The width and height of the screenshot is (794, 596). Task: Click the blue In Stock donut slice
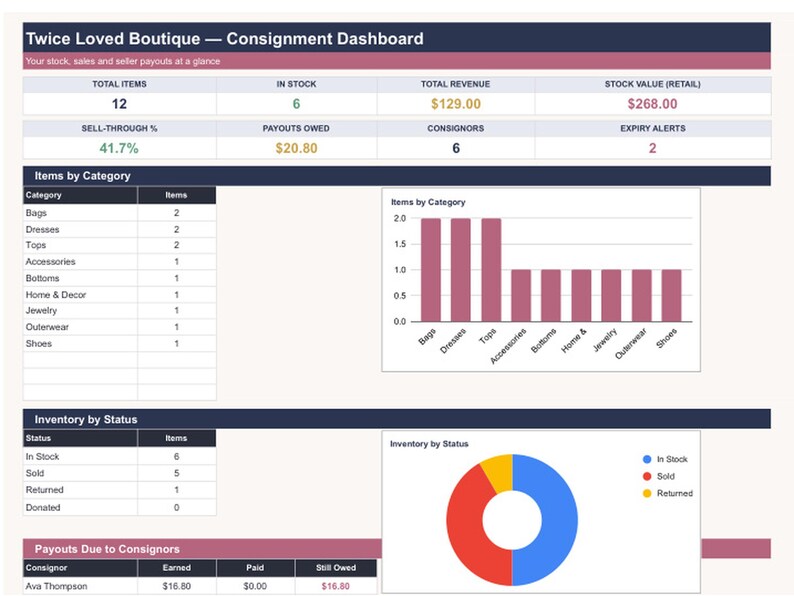[x=558, y=520]
